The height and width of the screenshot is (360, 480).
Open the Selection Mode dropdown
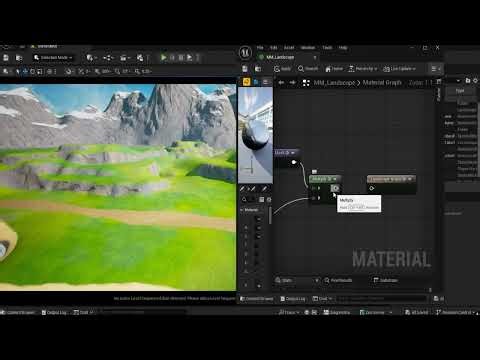click(53, 58)
